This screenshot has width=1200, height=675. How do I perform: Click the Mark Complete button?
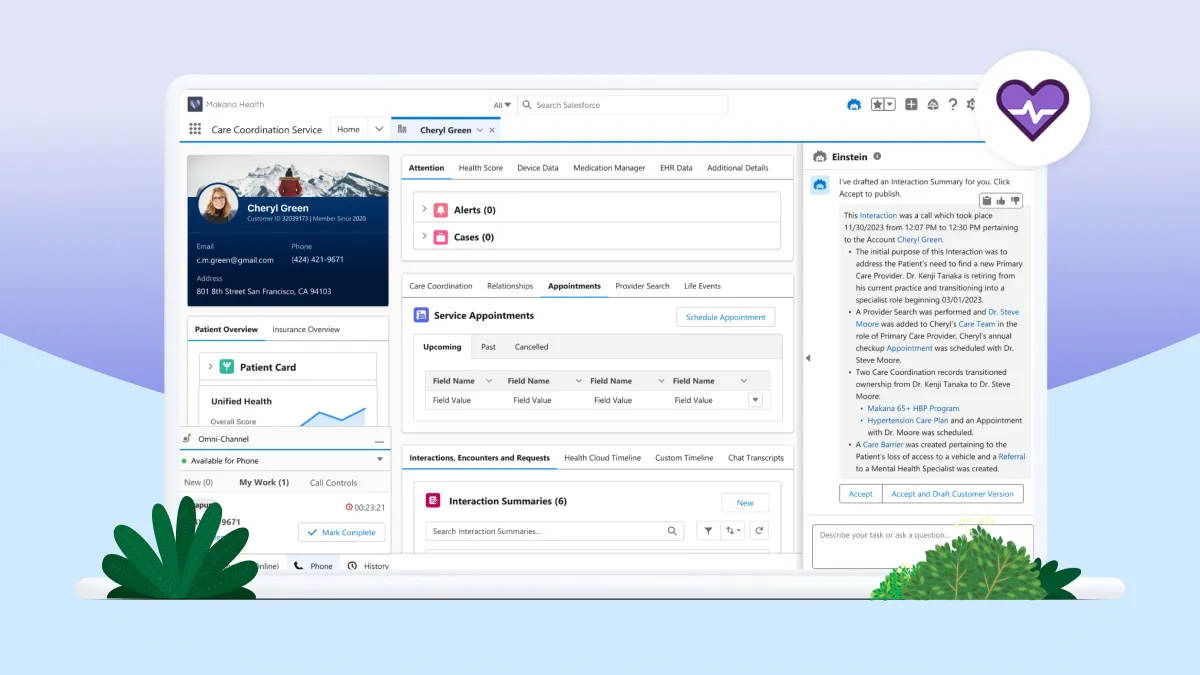coord(341,533)
